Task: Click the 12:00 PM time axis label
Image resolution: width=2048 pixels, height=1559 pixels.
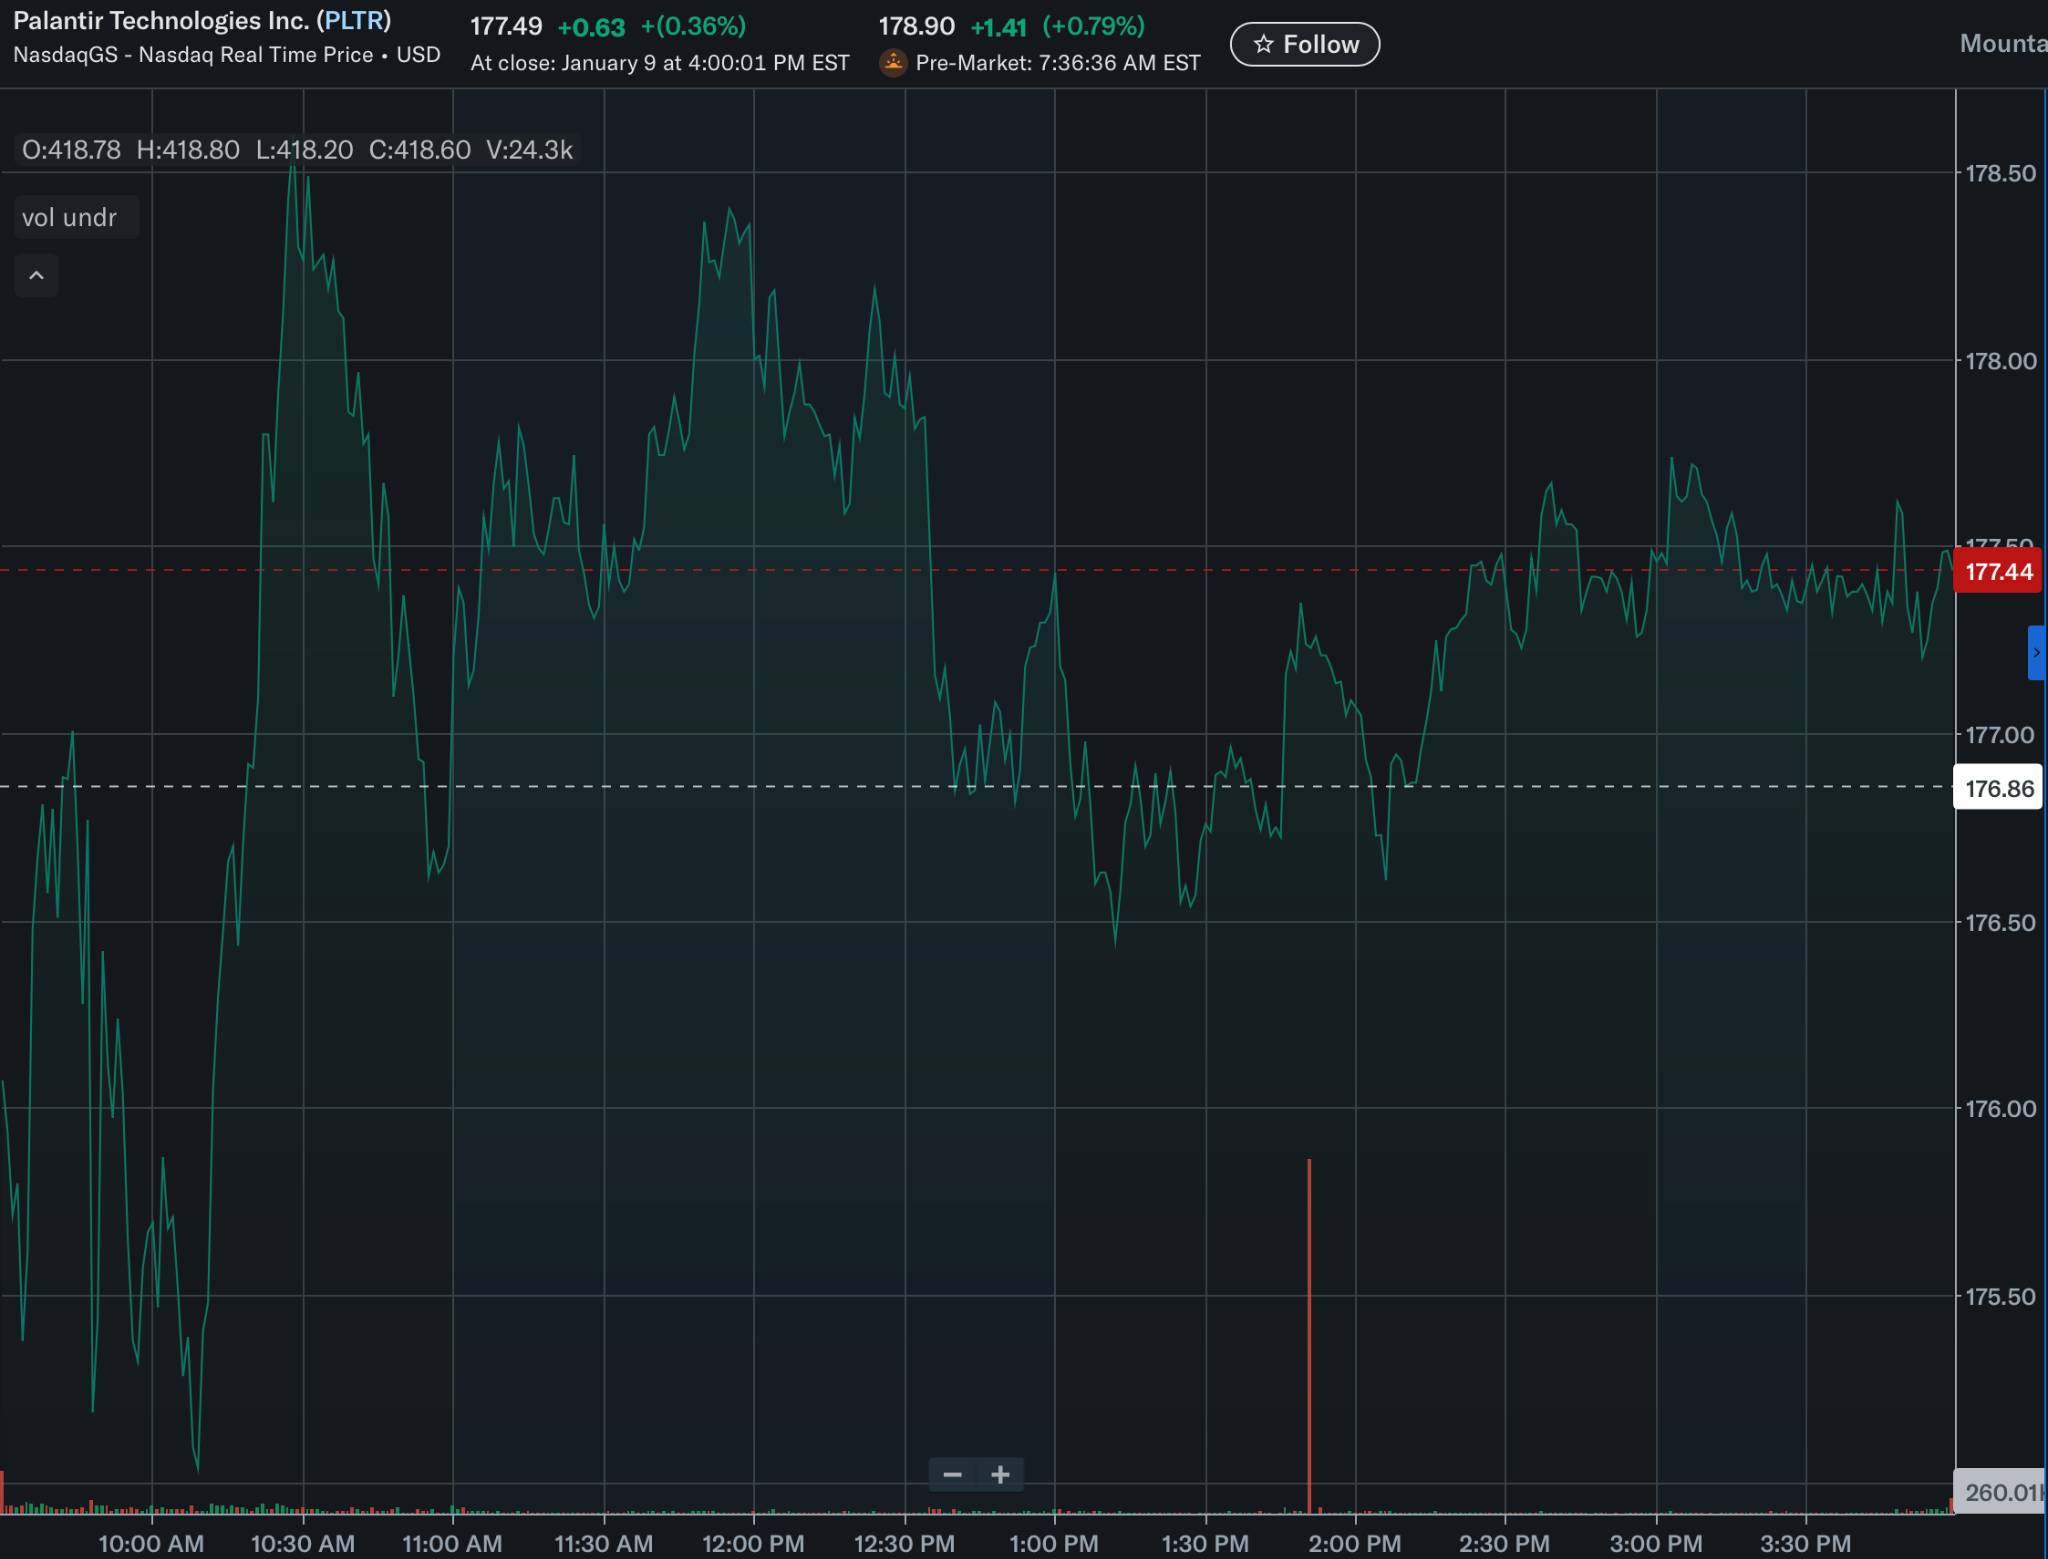Action: [x=753, y=1543]
